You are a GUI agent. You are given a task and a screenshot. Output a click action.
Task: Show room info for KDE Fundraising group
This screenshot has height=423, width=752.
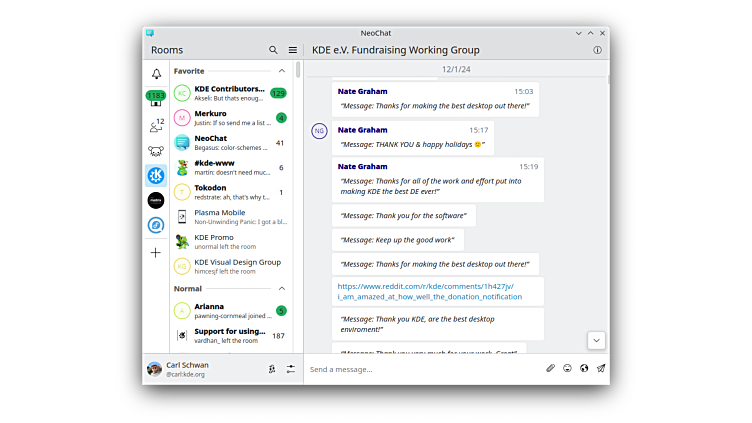(x=597, y=50)
